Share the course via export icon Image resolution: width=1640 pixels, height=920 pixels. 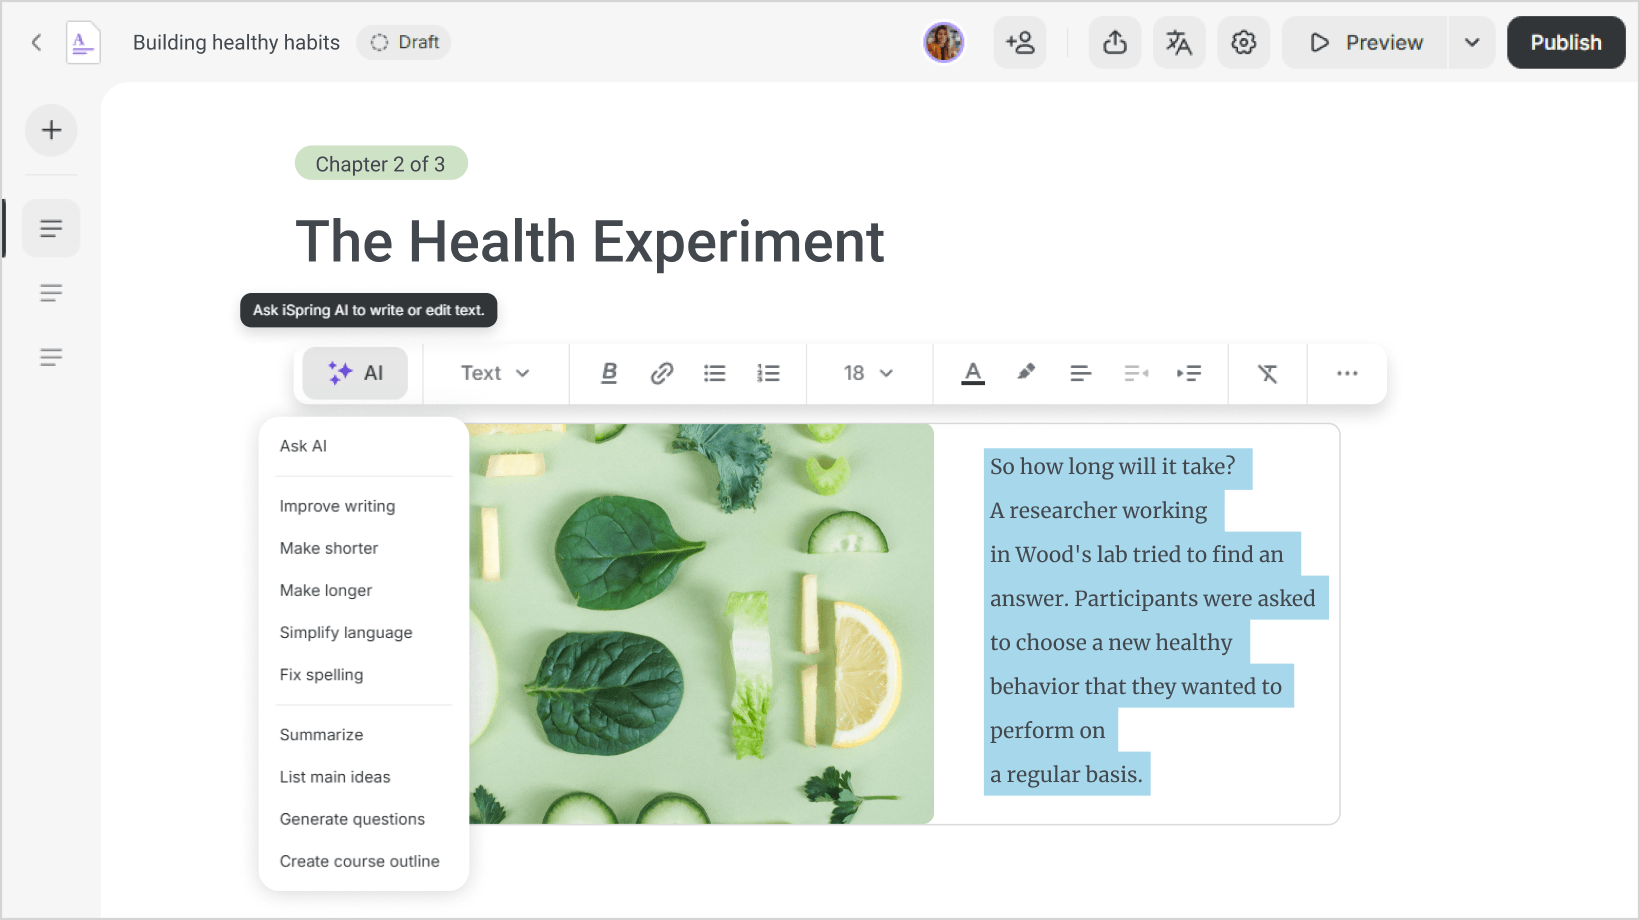pyautogui.click(x=1114, y=42)
